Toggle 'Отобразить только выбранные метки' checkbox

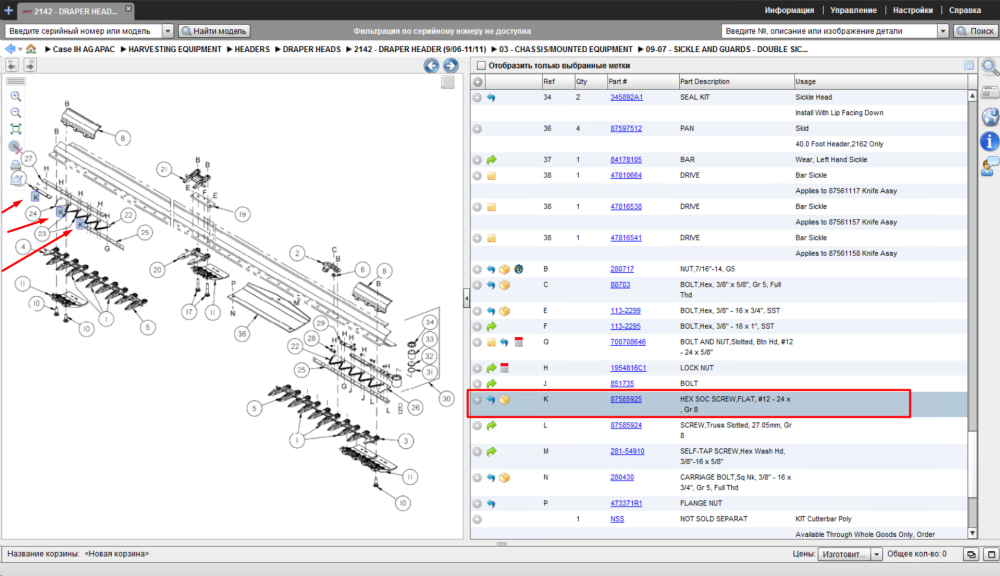(x=482, y=66)
